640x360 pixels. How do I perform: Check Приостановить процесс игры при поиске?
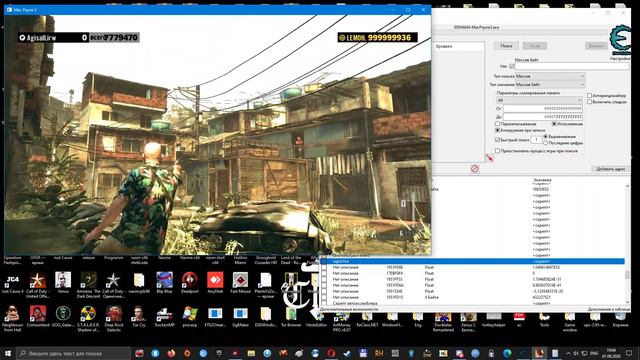coord(498,151)
